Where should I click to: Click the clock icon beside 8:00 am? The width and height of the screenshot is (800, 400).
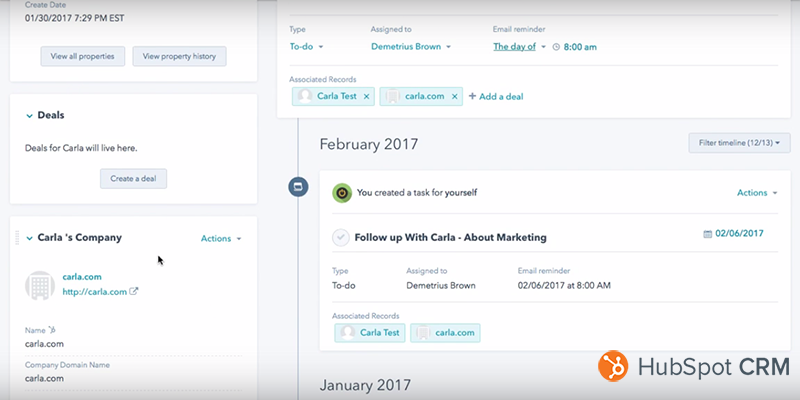(556, 47)
